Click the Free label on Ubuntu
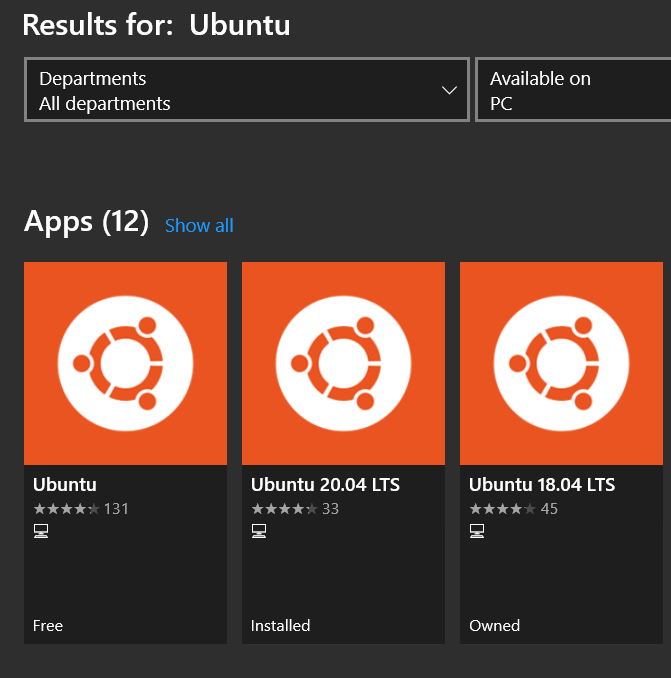671x678 pixels. point(48,626)
